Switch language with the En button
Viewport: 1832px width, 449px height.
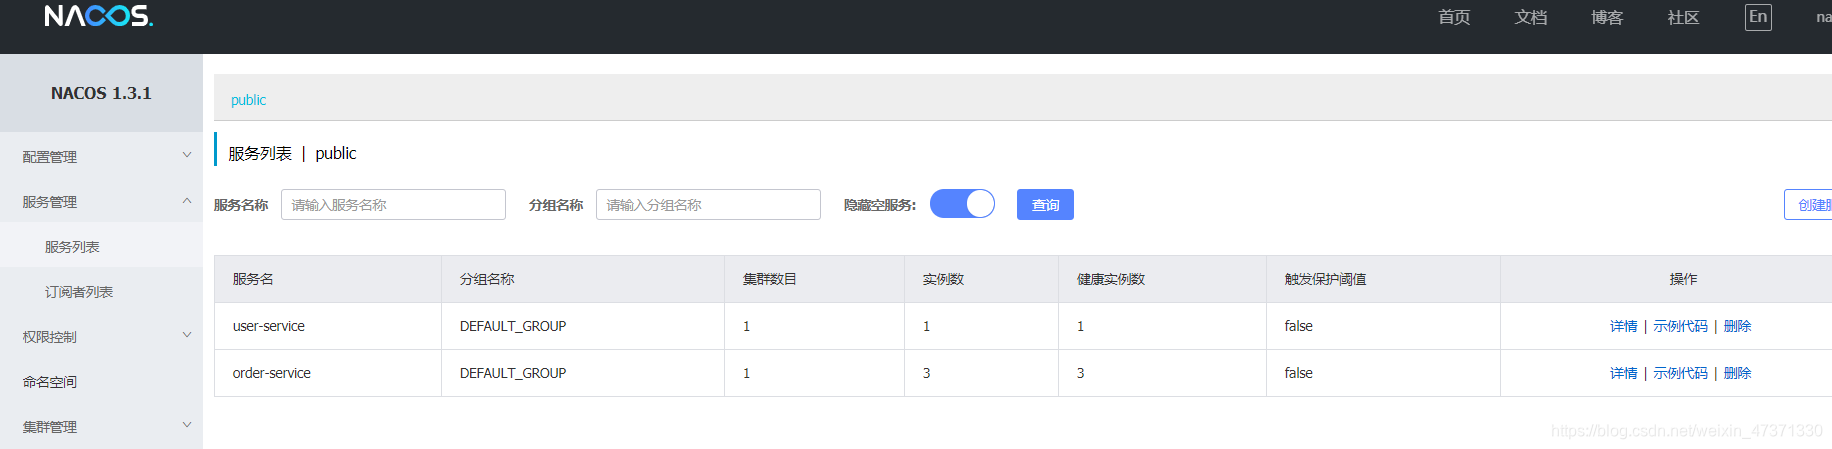tap(1758, 17)
